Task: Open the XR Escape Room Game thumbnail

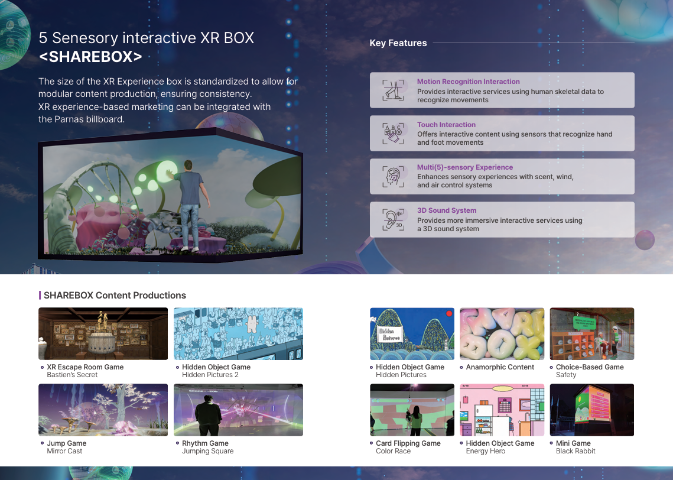Action: (x=103, y=334)
